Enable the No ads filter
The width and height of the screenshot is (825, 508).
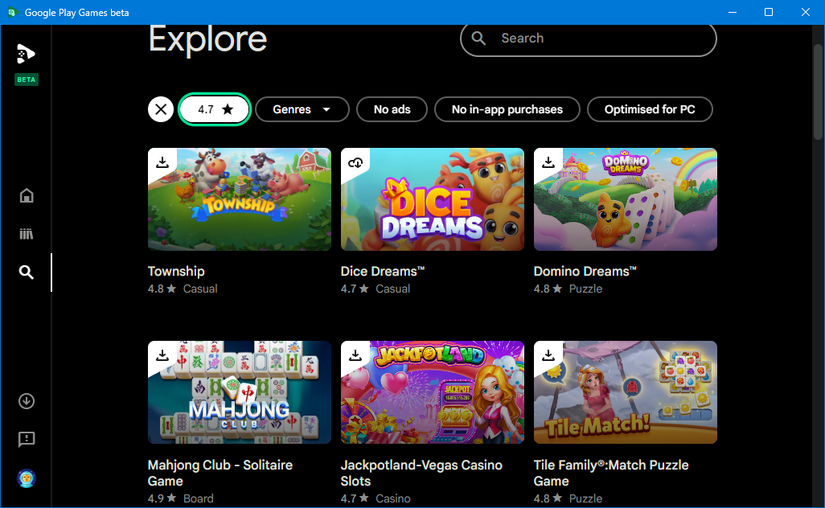(x=394, y=109)
